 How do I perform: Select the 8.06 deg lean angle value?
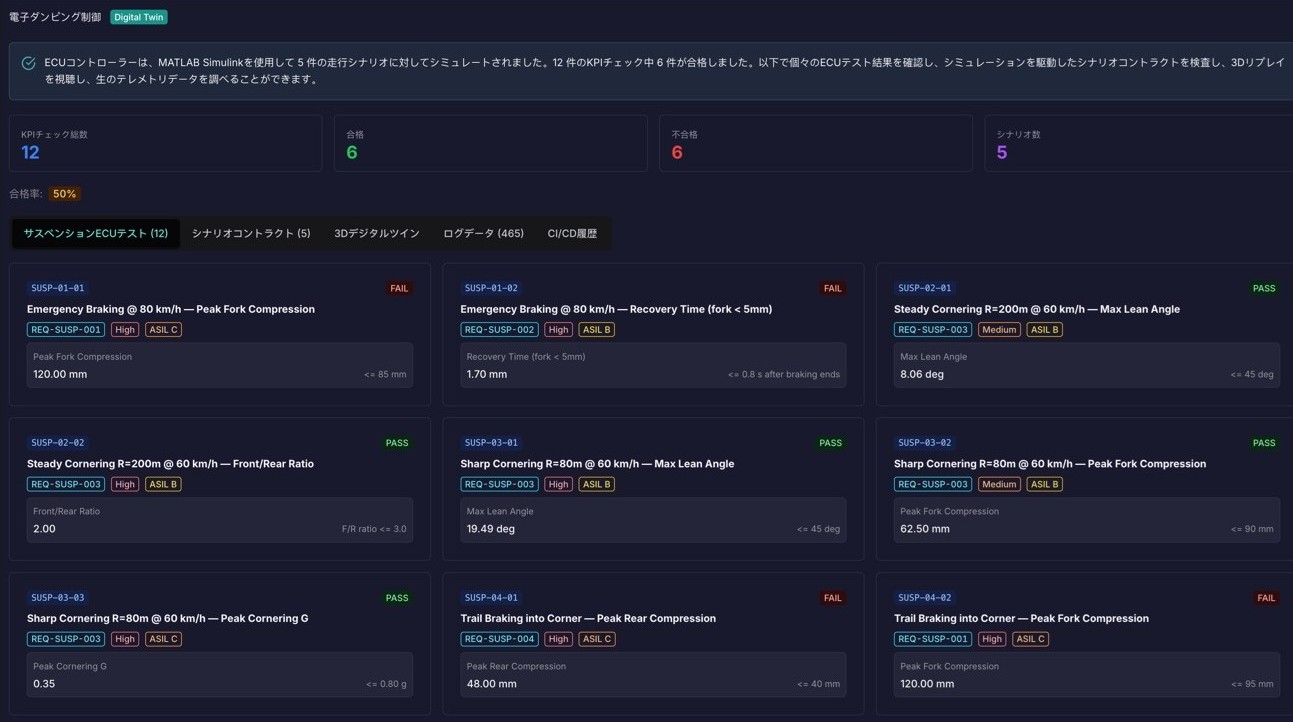click(x=922, y=374)
